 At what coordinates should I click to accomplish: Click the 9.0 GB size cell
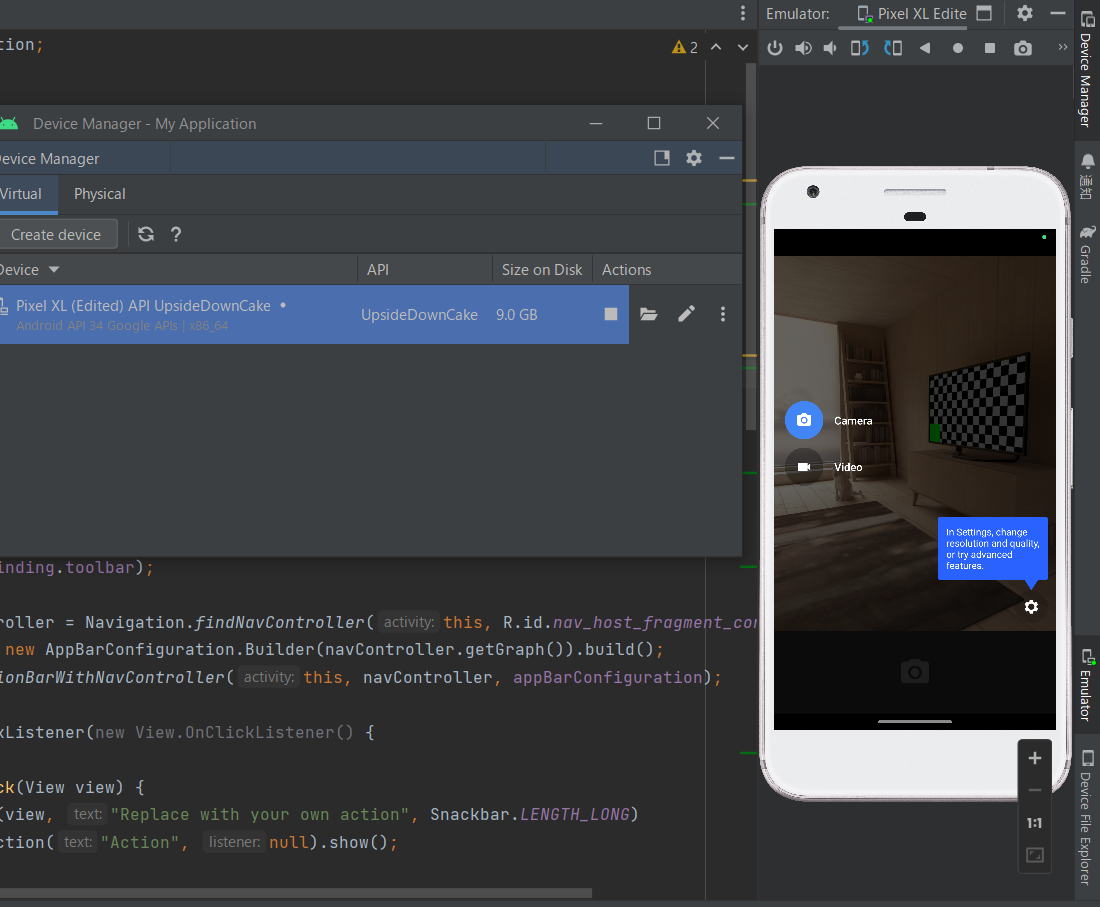pos(517,315)
